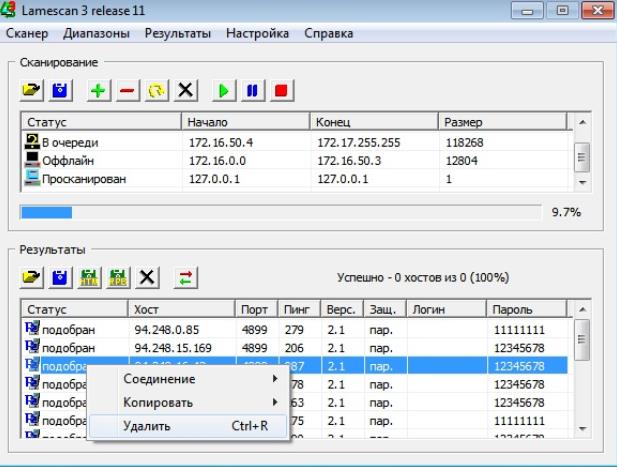This screenshot has width=617, height=467.
Task: Click the red-green arrows icon in Результаты
Action: coord(186,277)
